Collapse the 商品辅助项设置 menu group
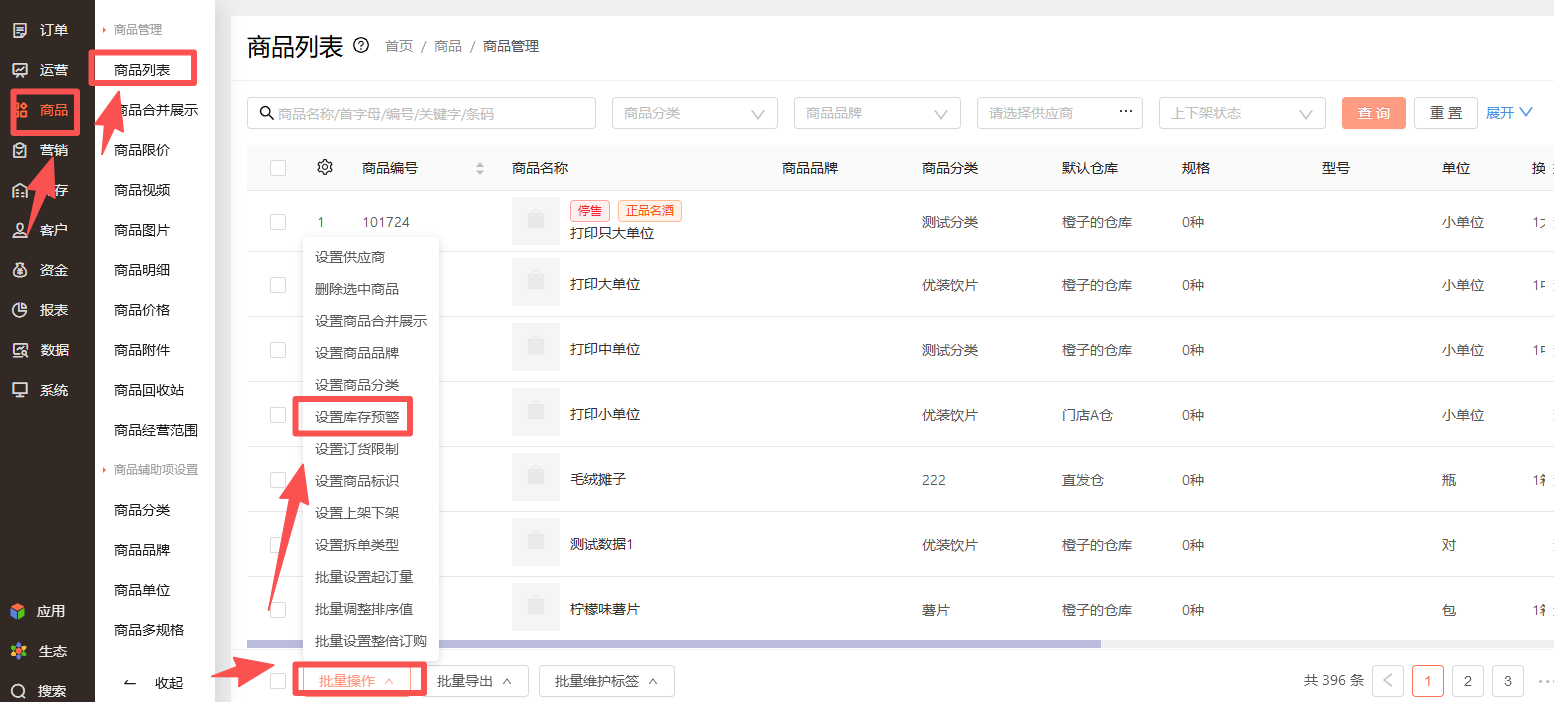The width and height of the screenshot is (1554, 702). pos(151,470)
